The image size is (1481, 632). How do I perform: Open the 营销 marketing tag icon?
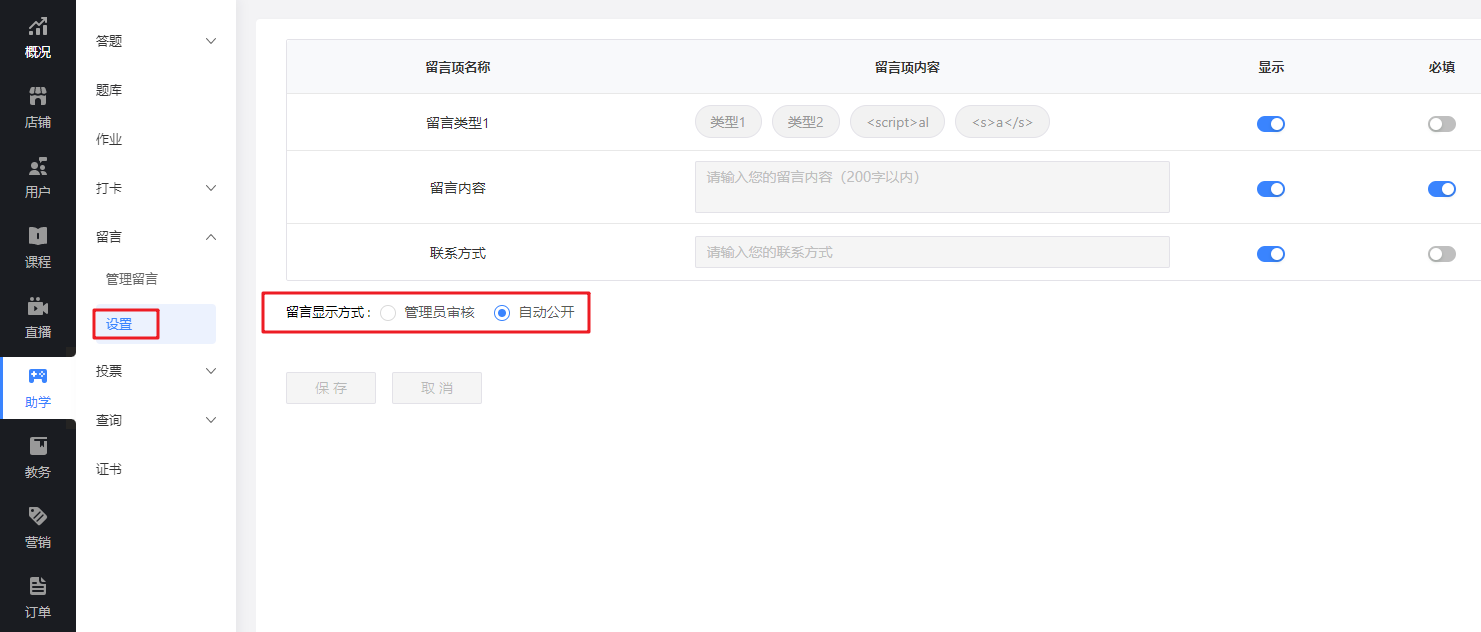point(38,517)
